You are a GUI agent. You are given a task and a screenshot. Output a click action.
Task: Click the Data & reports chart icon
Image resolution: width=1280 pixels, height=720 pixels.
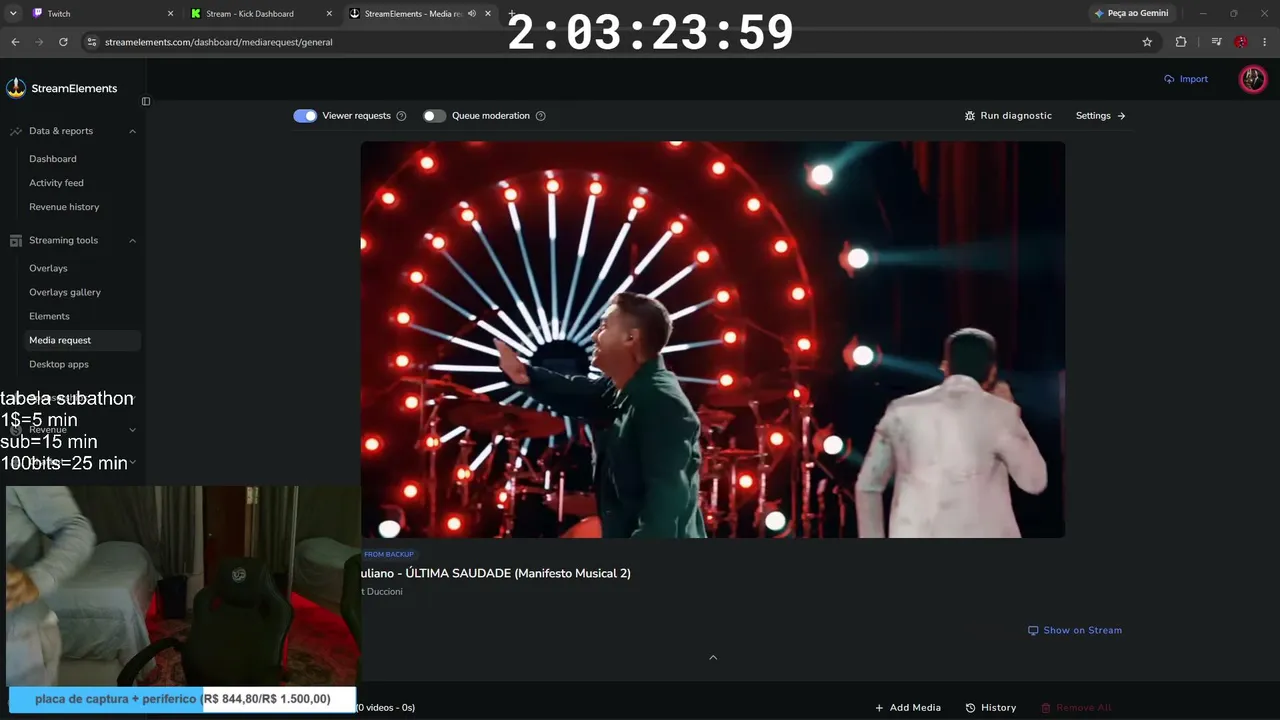(16, 131)
